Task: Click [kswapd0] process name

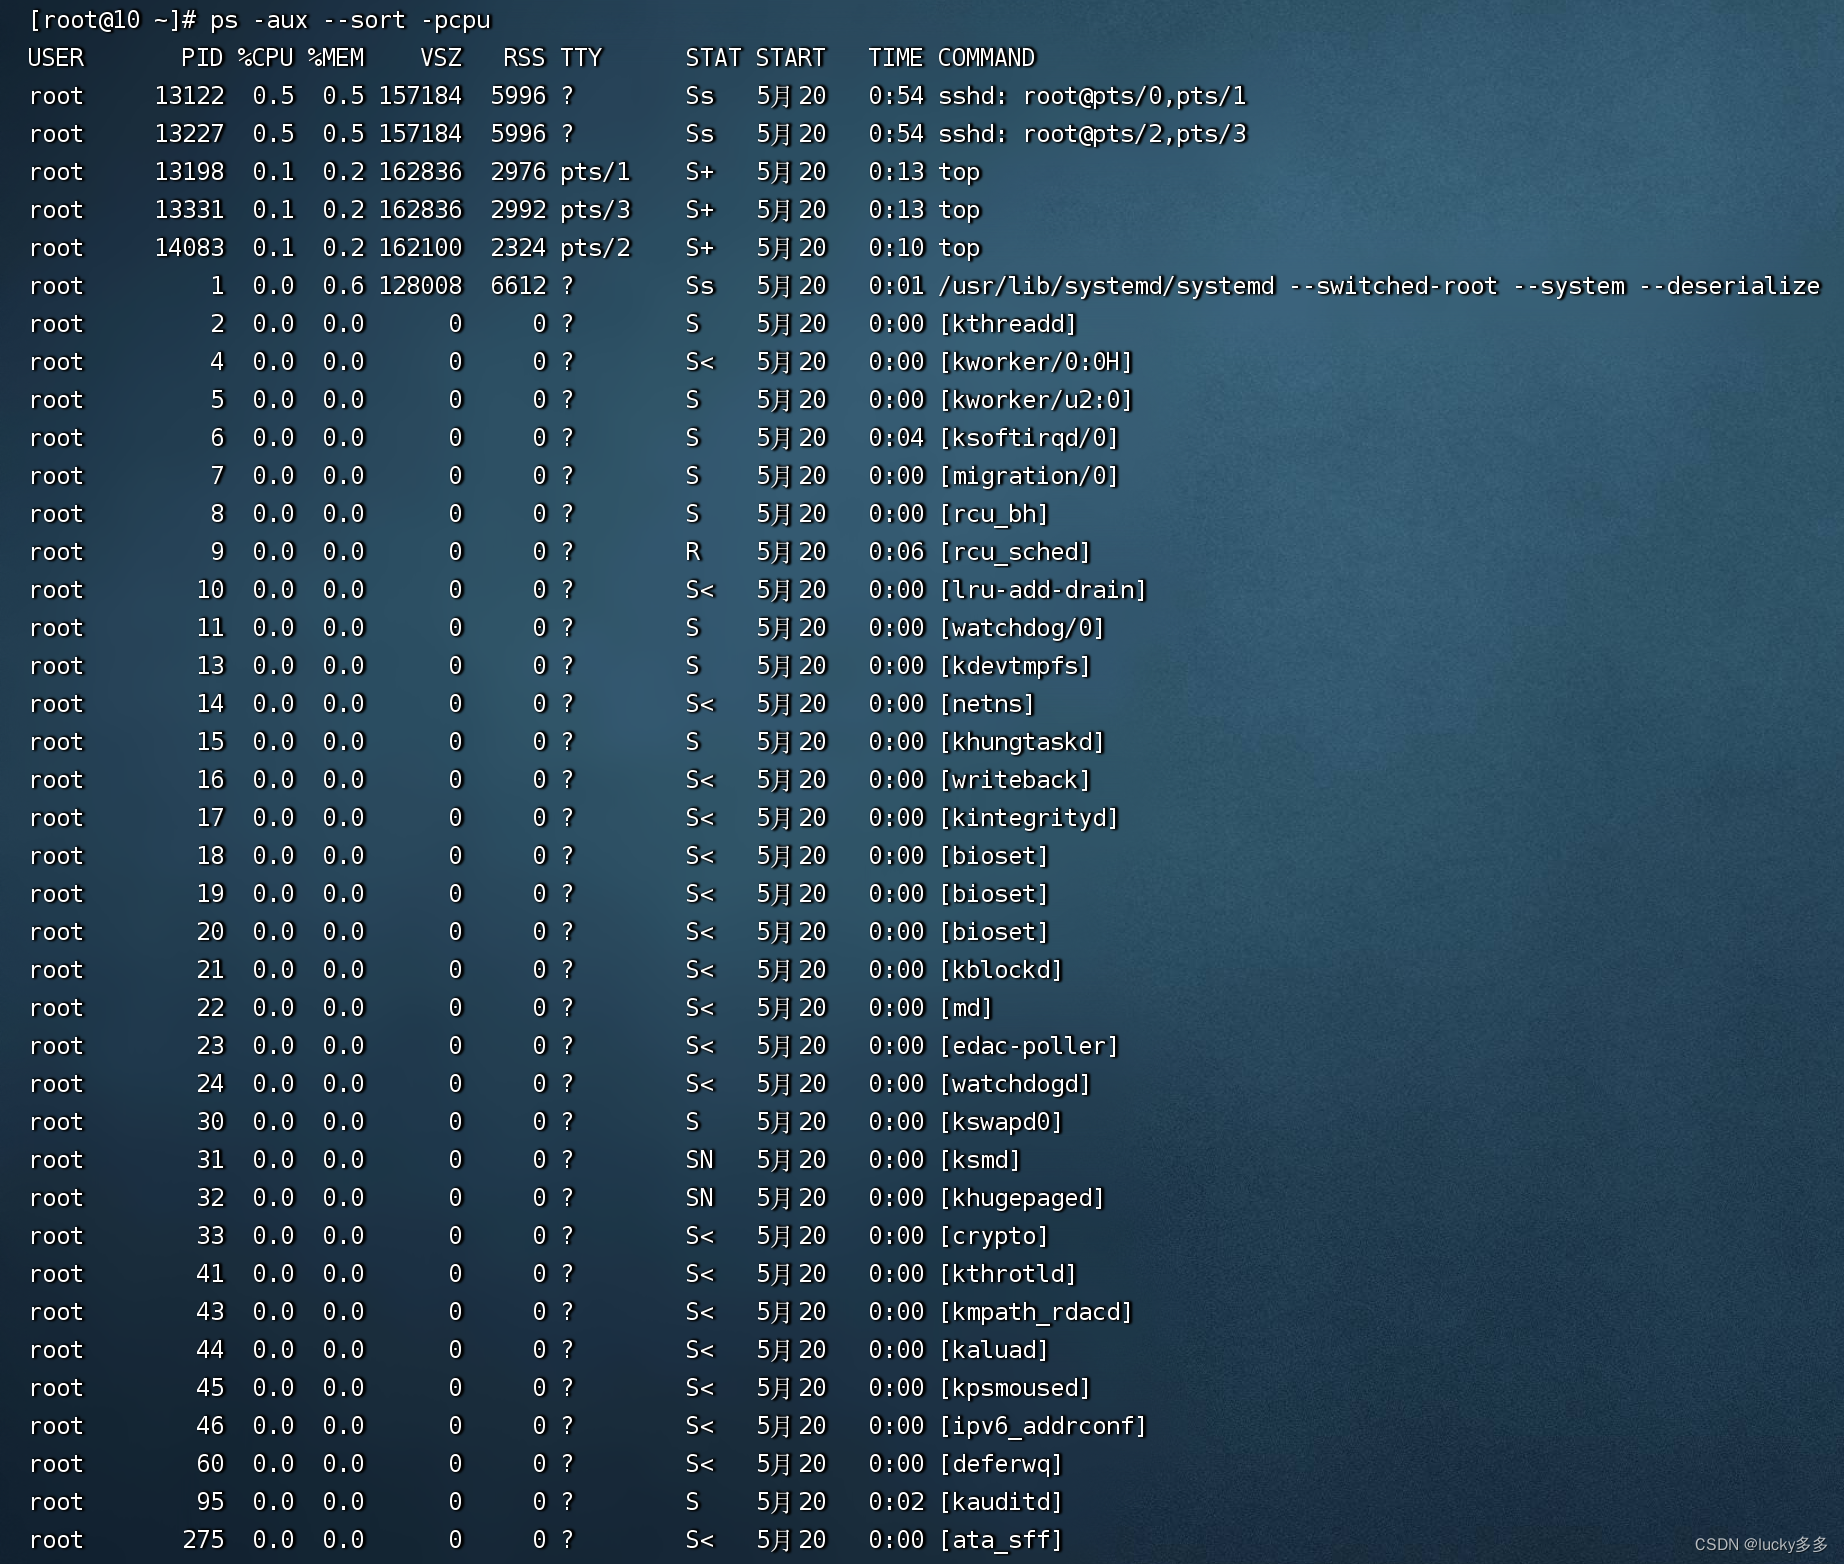Action: coord(1001,1122)
